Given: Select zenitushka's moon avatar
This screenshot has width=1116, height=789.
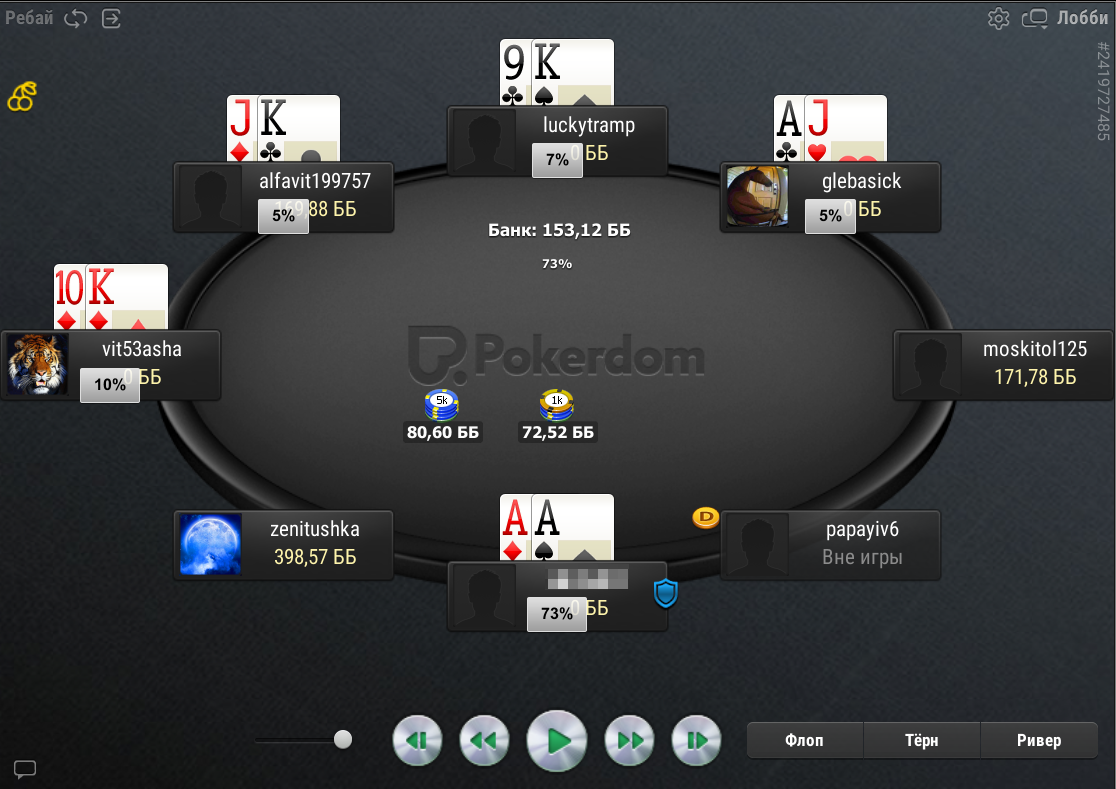Looking at the screenshot, I should coord(210,544).
